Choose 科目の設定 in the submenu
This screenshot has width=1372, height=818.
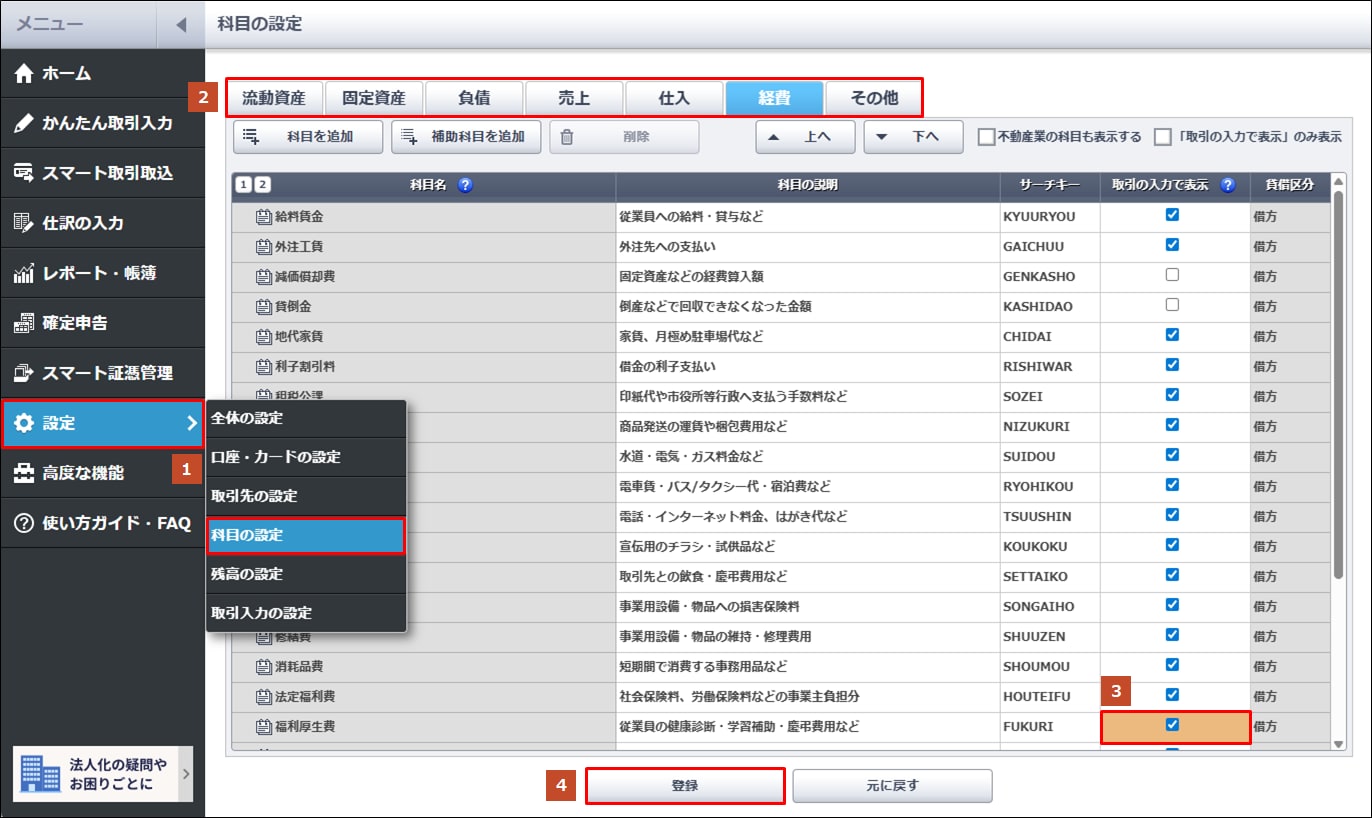click(x=306, y=535)
